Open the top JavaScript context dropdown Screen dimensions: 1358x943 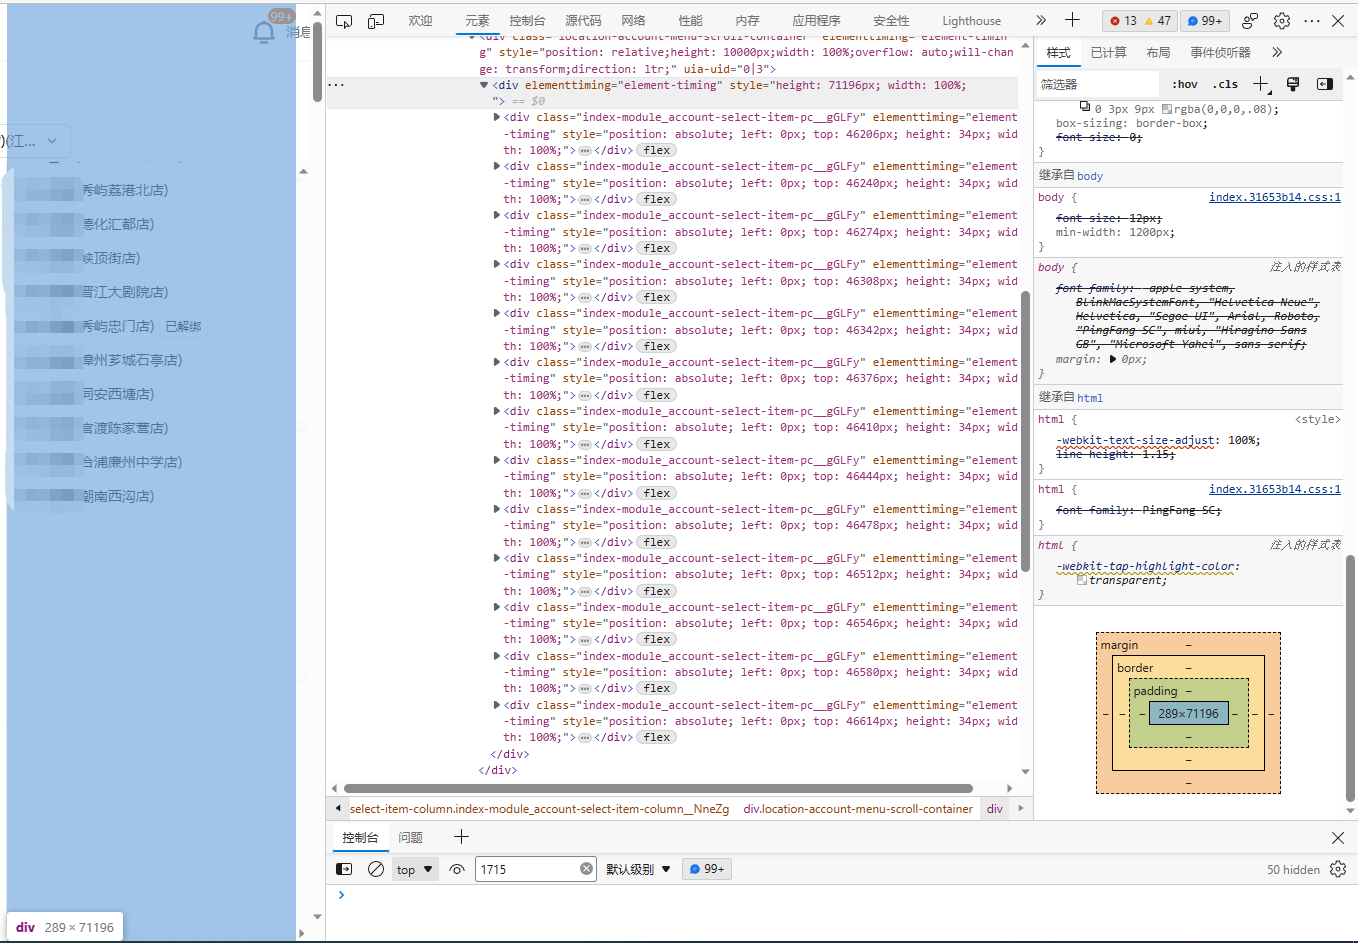click(x=415, y=869)
